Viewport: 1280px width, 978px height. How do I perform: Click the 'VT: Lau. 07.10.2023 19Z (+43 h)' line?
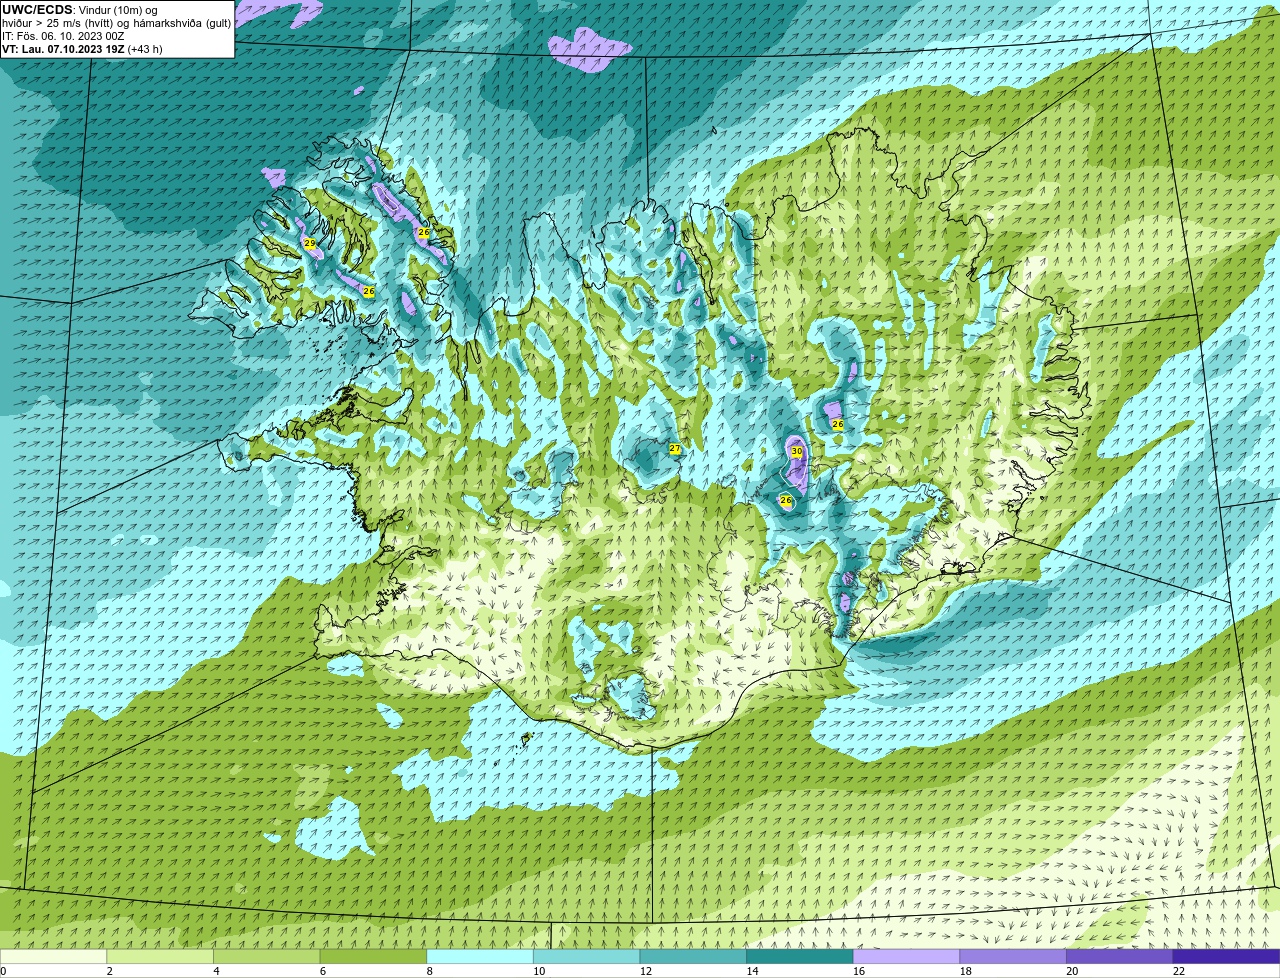tap(82, 49)
